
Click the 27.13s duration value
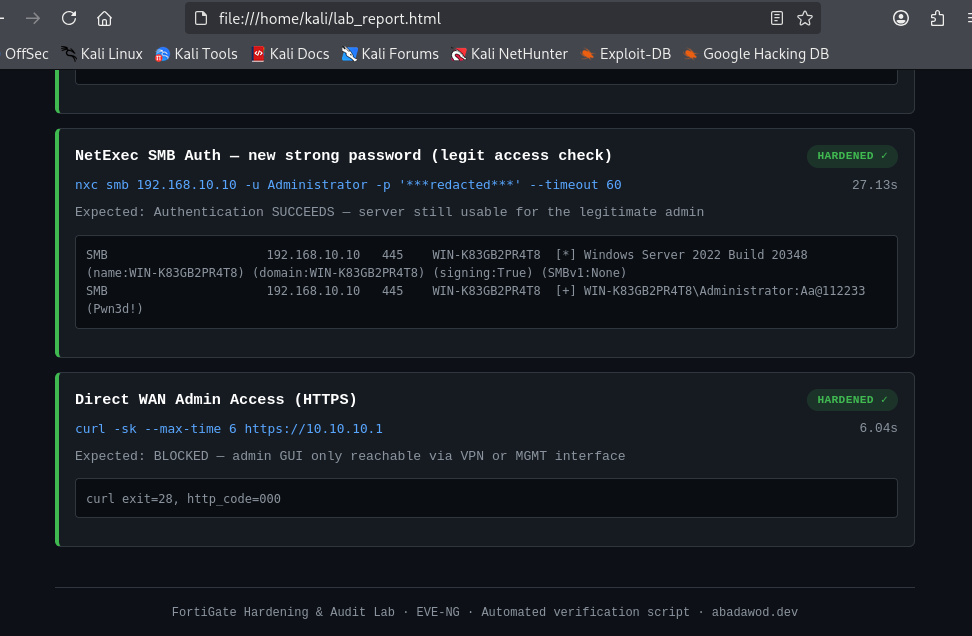874,185
